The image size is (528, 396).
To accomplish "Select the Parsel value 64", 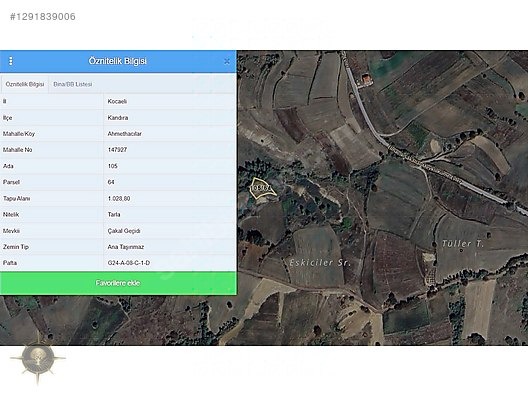I will (x=111, y=182).
